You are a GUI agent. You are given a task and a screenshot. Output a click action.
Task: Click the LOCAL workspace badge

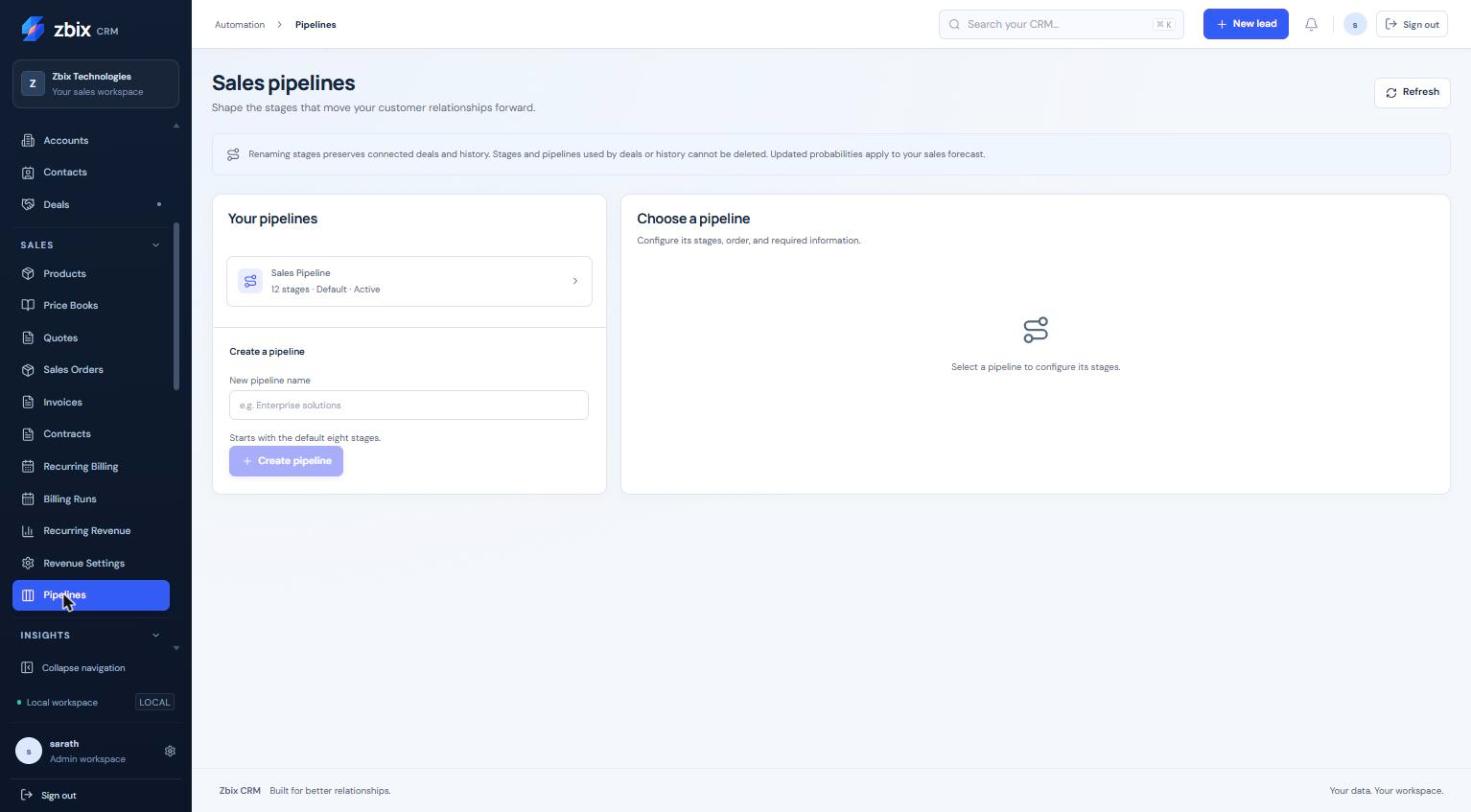155,702
